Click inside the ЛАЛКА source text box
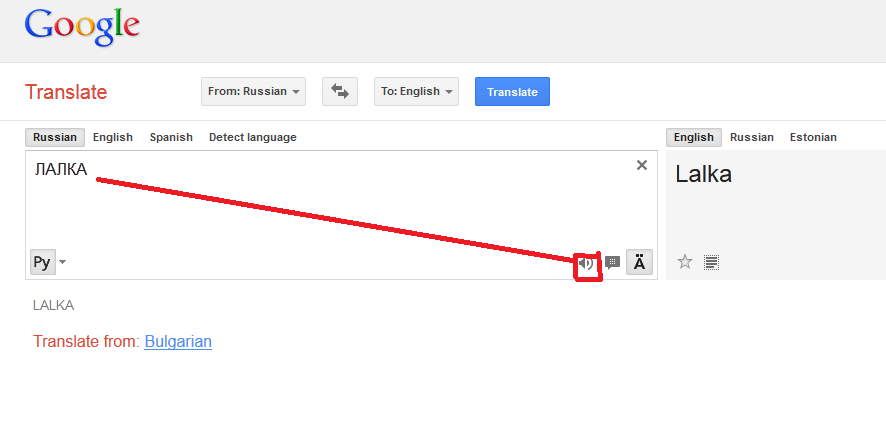 tap(341, 215)
